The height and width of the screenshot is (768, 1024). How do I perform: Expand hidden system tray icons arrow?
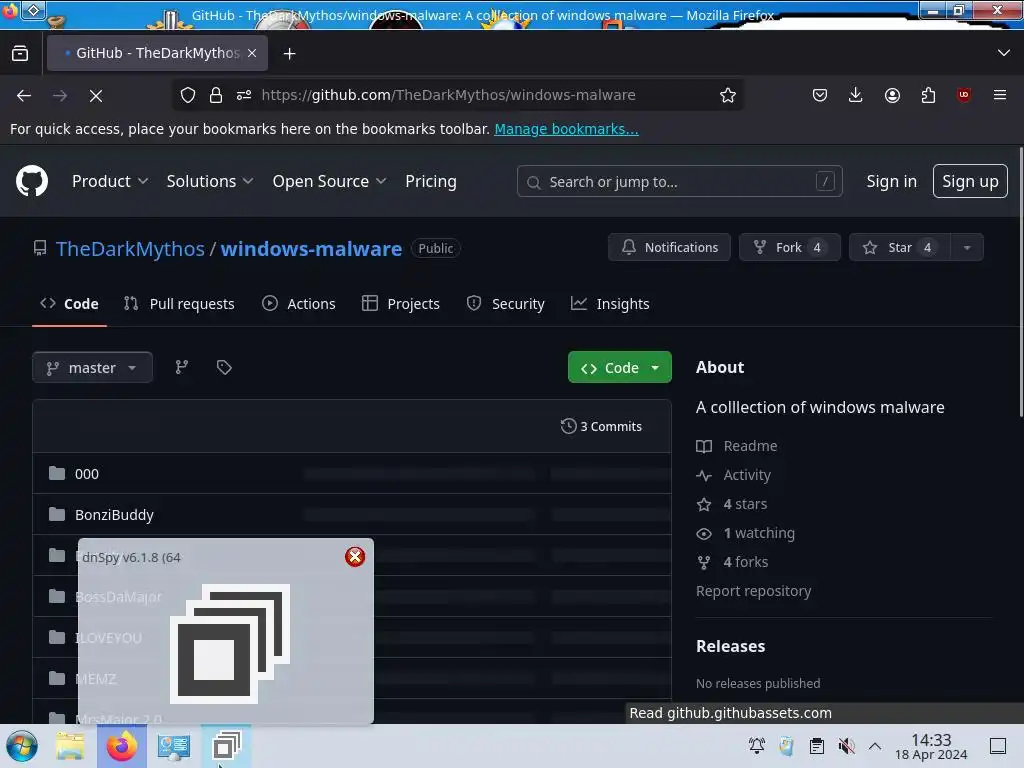point(875,746)
